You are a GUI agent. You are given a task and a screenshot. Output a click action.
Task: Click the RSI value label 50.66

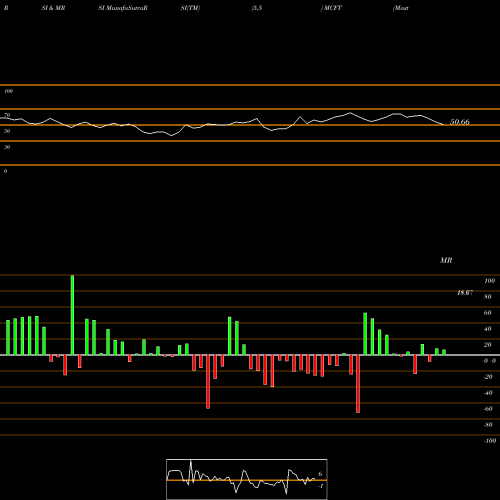(460, 122)
